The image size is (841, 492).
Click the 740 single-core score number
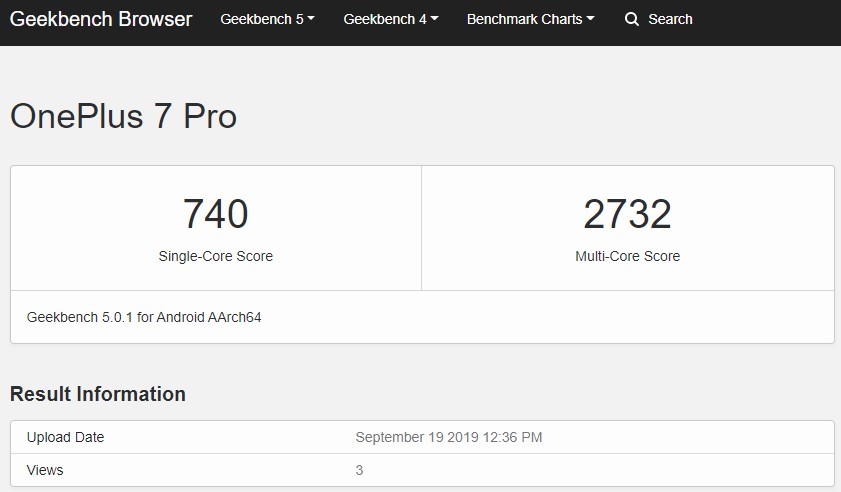tap(216, 214)
